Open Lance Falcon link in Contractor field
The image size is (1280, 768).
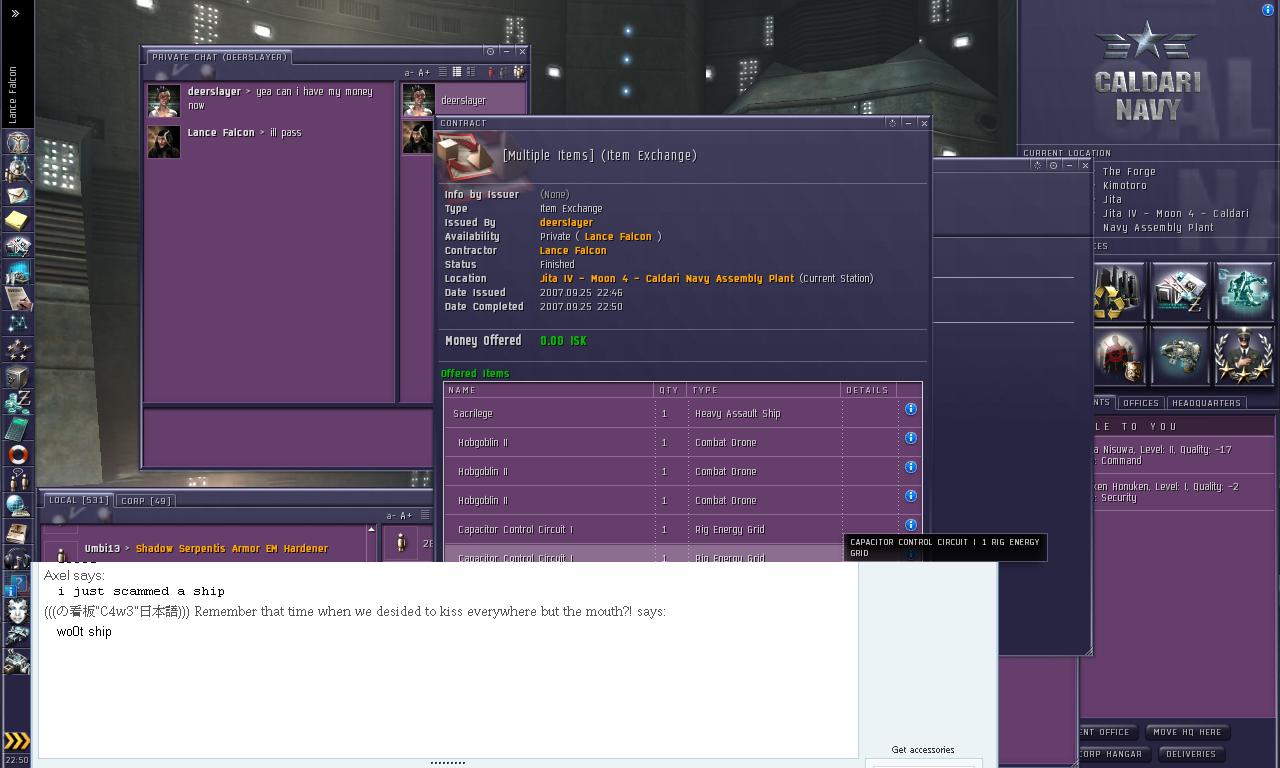(573, 251)
